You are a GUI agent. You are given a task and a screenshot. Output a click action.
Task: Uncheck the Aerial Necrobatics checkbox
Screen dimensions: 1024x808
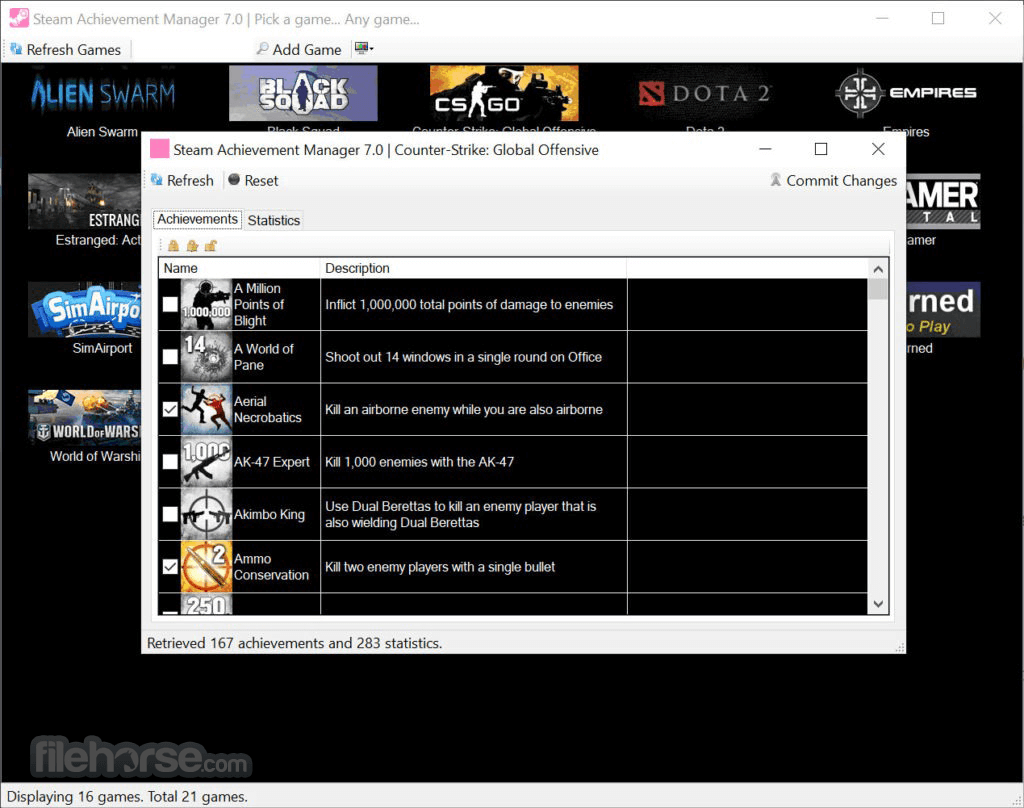pos(170,409)
